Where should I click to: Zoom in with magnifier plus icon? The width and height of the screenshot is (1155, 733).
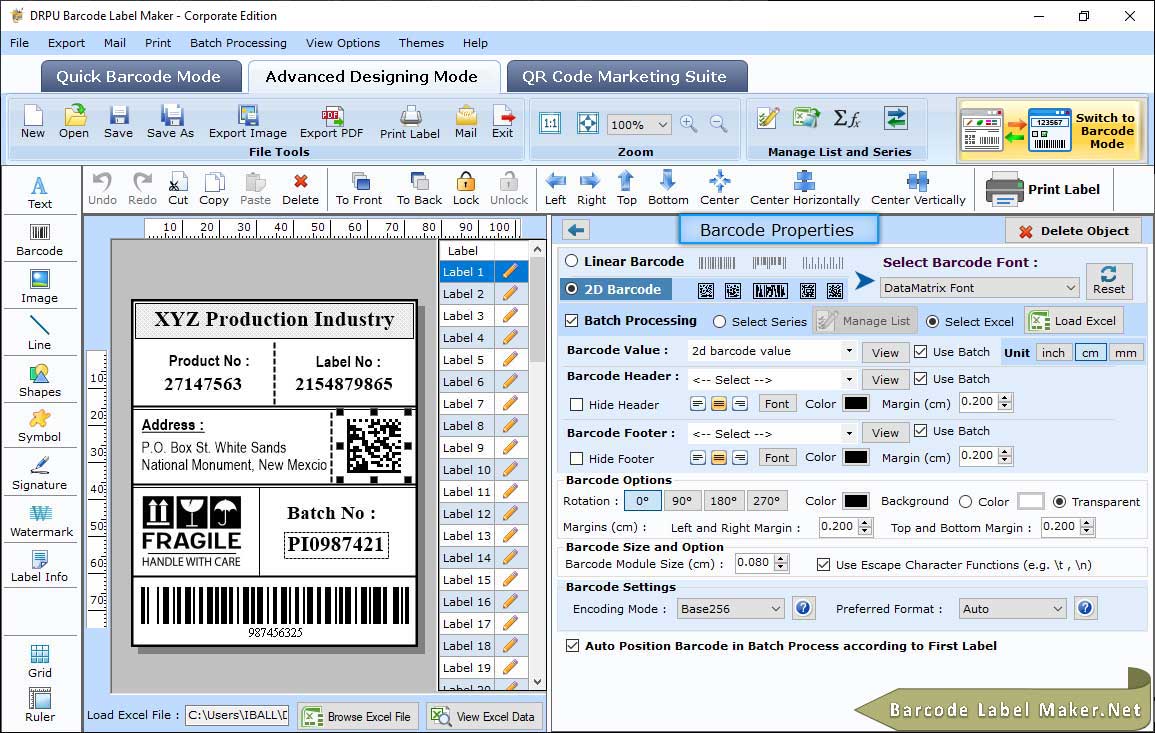coord(689,124)
